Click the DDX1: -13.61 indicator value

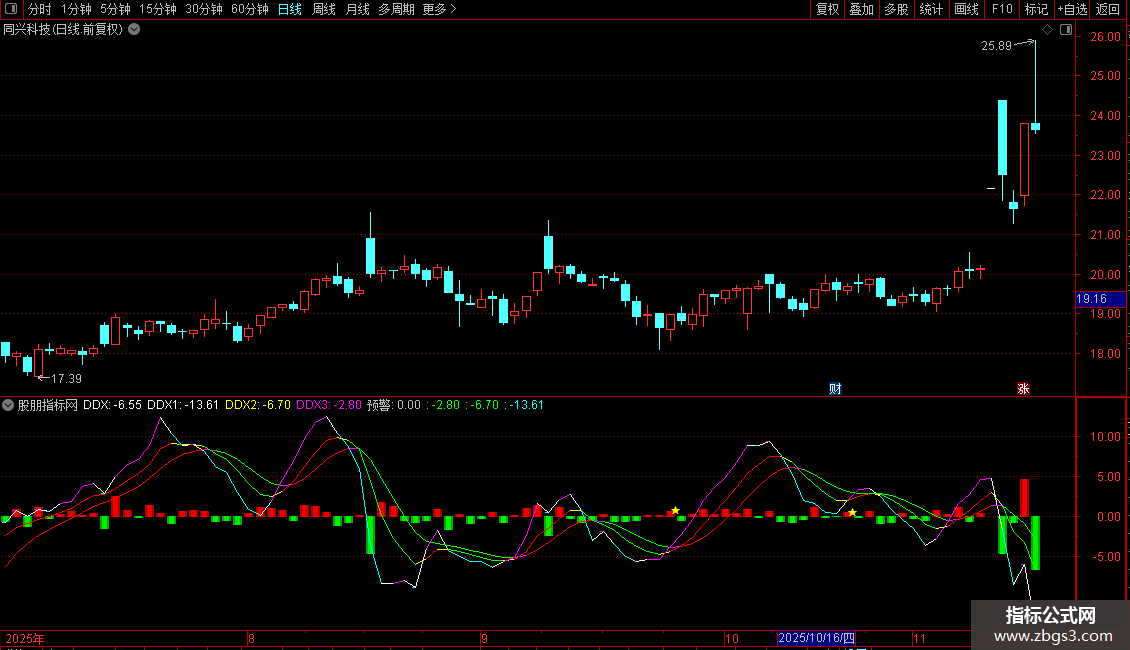point(183,405)
